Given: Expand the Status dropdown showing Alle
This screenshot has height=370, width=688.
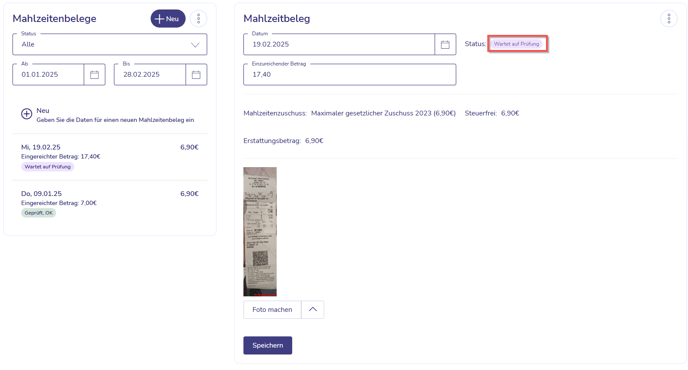Looking at the screenshot, I should (x=110, y=44).
